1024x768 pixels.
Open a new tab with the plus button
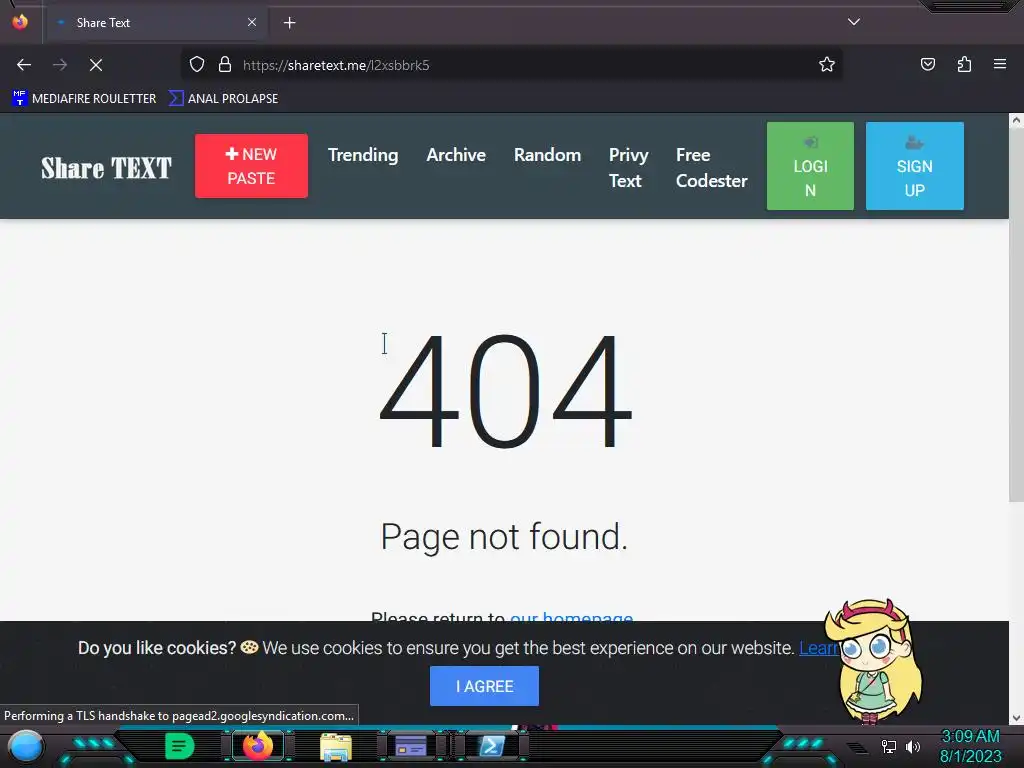(x=289, y=23)
